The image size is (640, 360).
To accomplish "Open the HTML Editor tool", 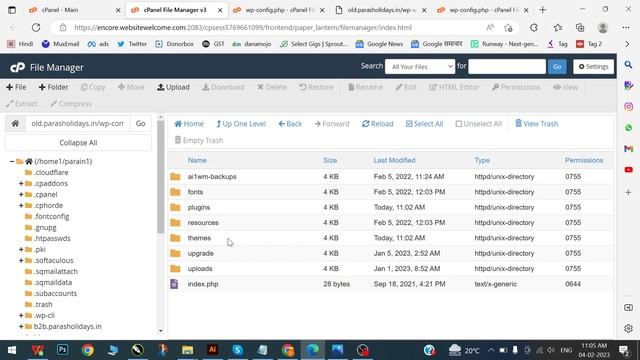I will (x=454, y=87).
